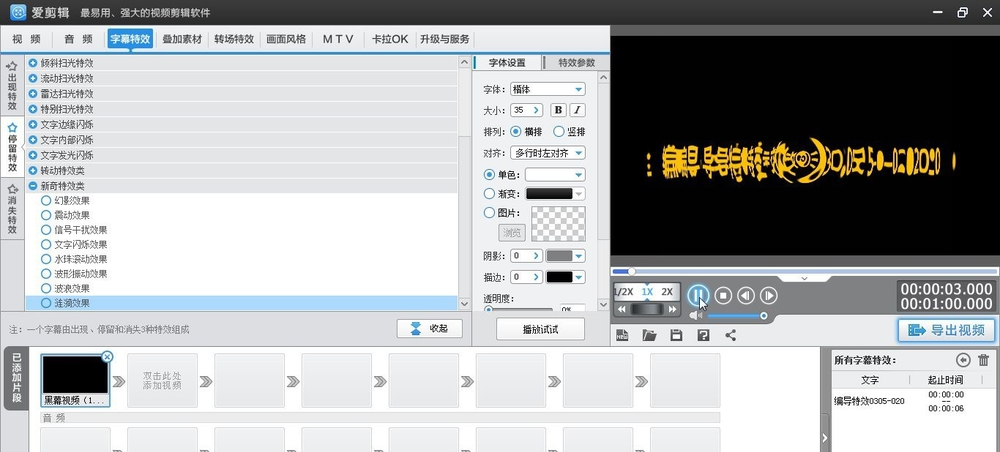Open the 字体 font dropdown

click(547, 89)
